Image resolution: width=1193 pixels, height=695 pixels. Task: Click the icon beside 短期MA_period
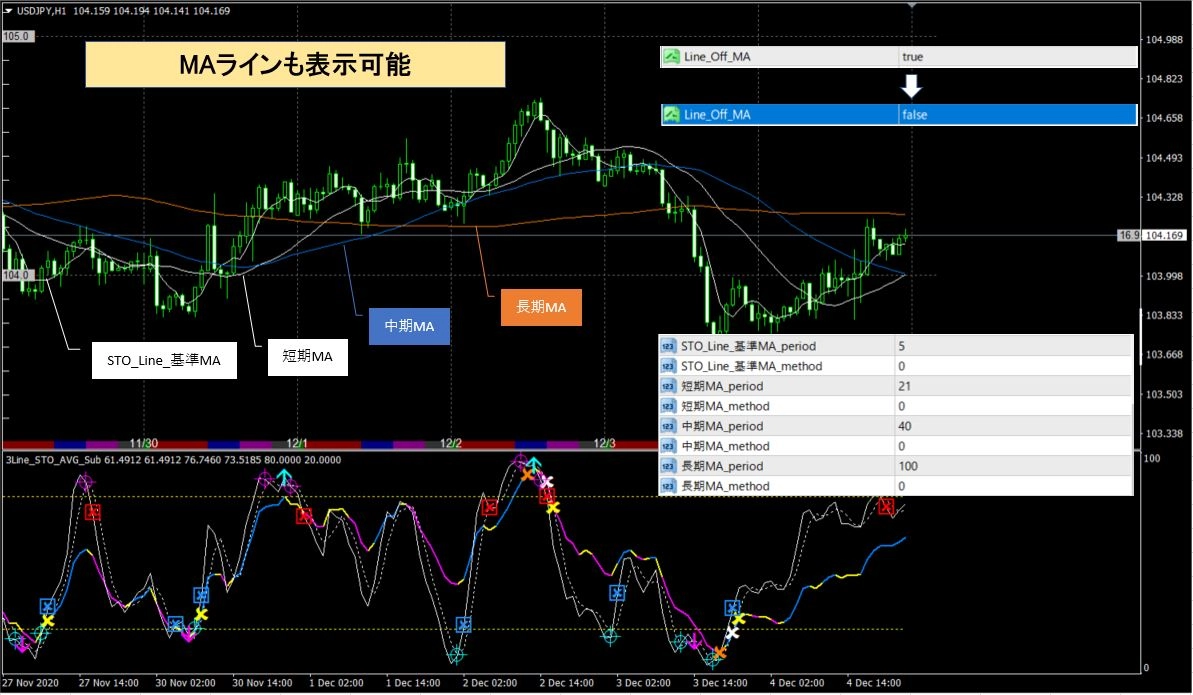pos(668,386)
